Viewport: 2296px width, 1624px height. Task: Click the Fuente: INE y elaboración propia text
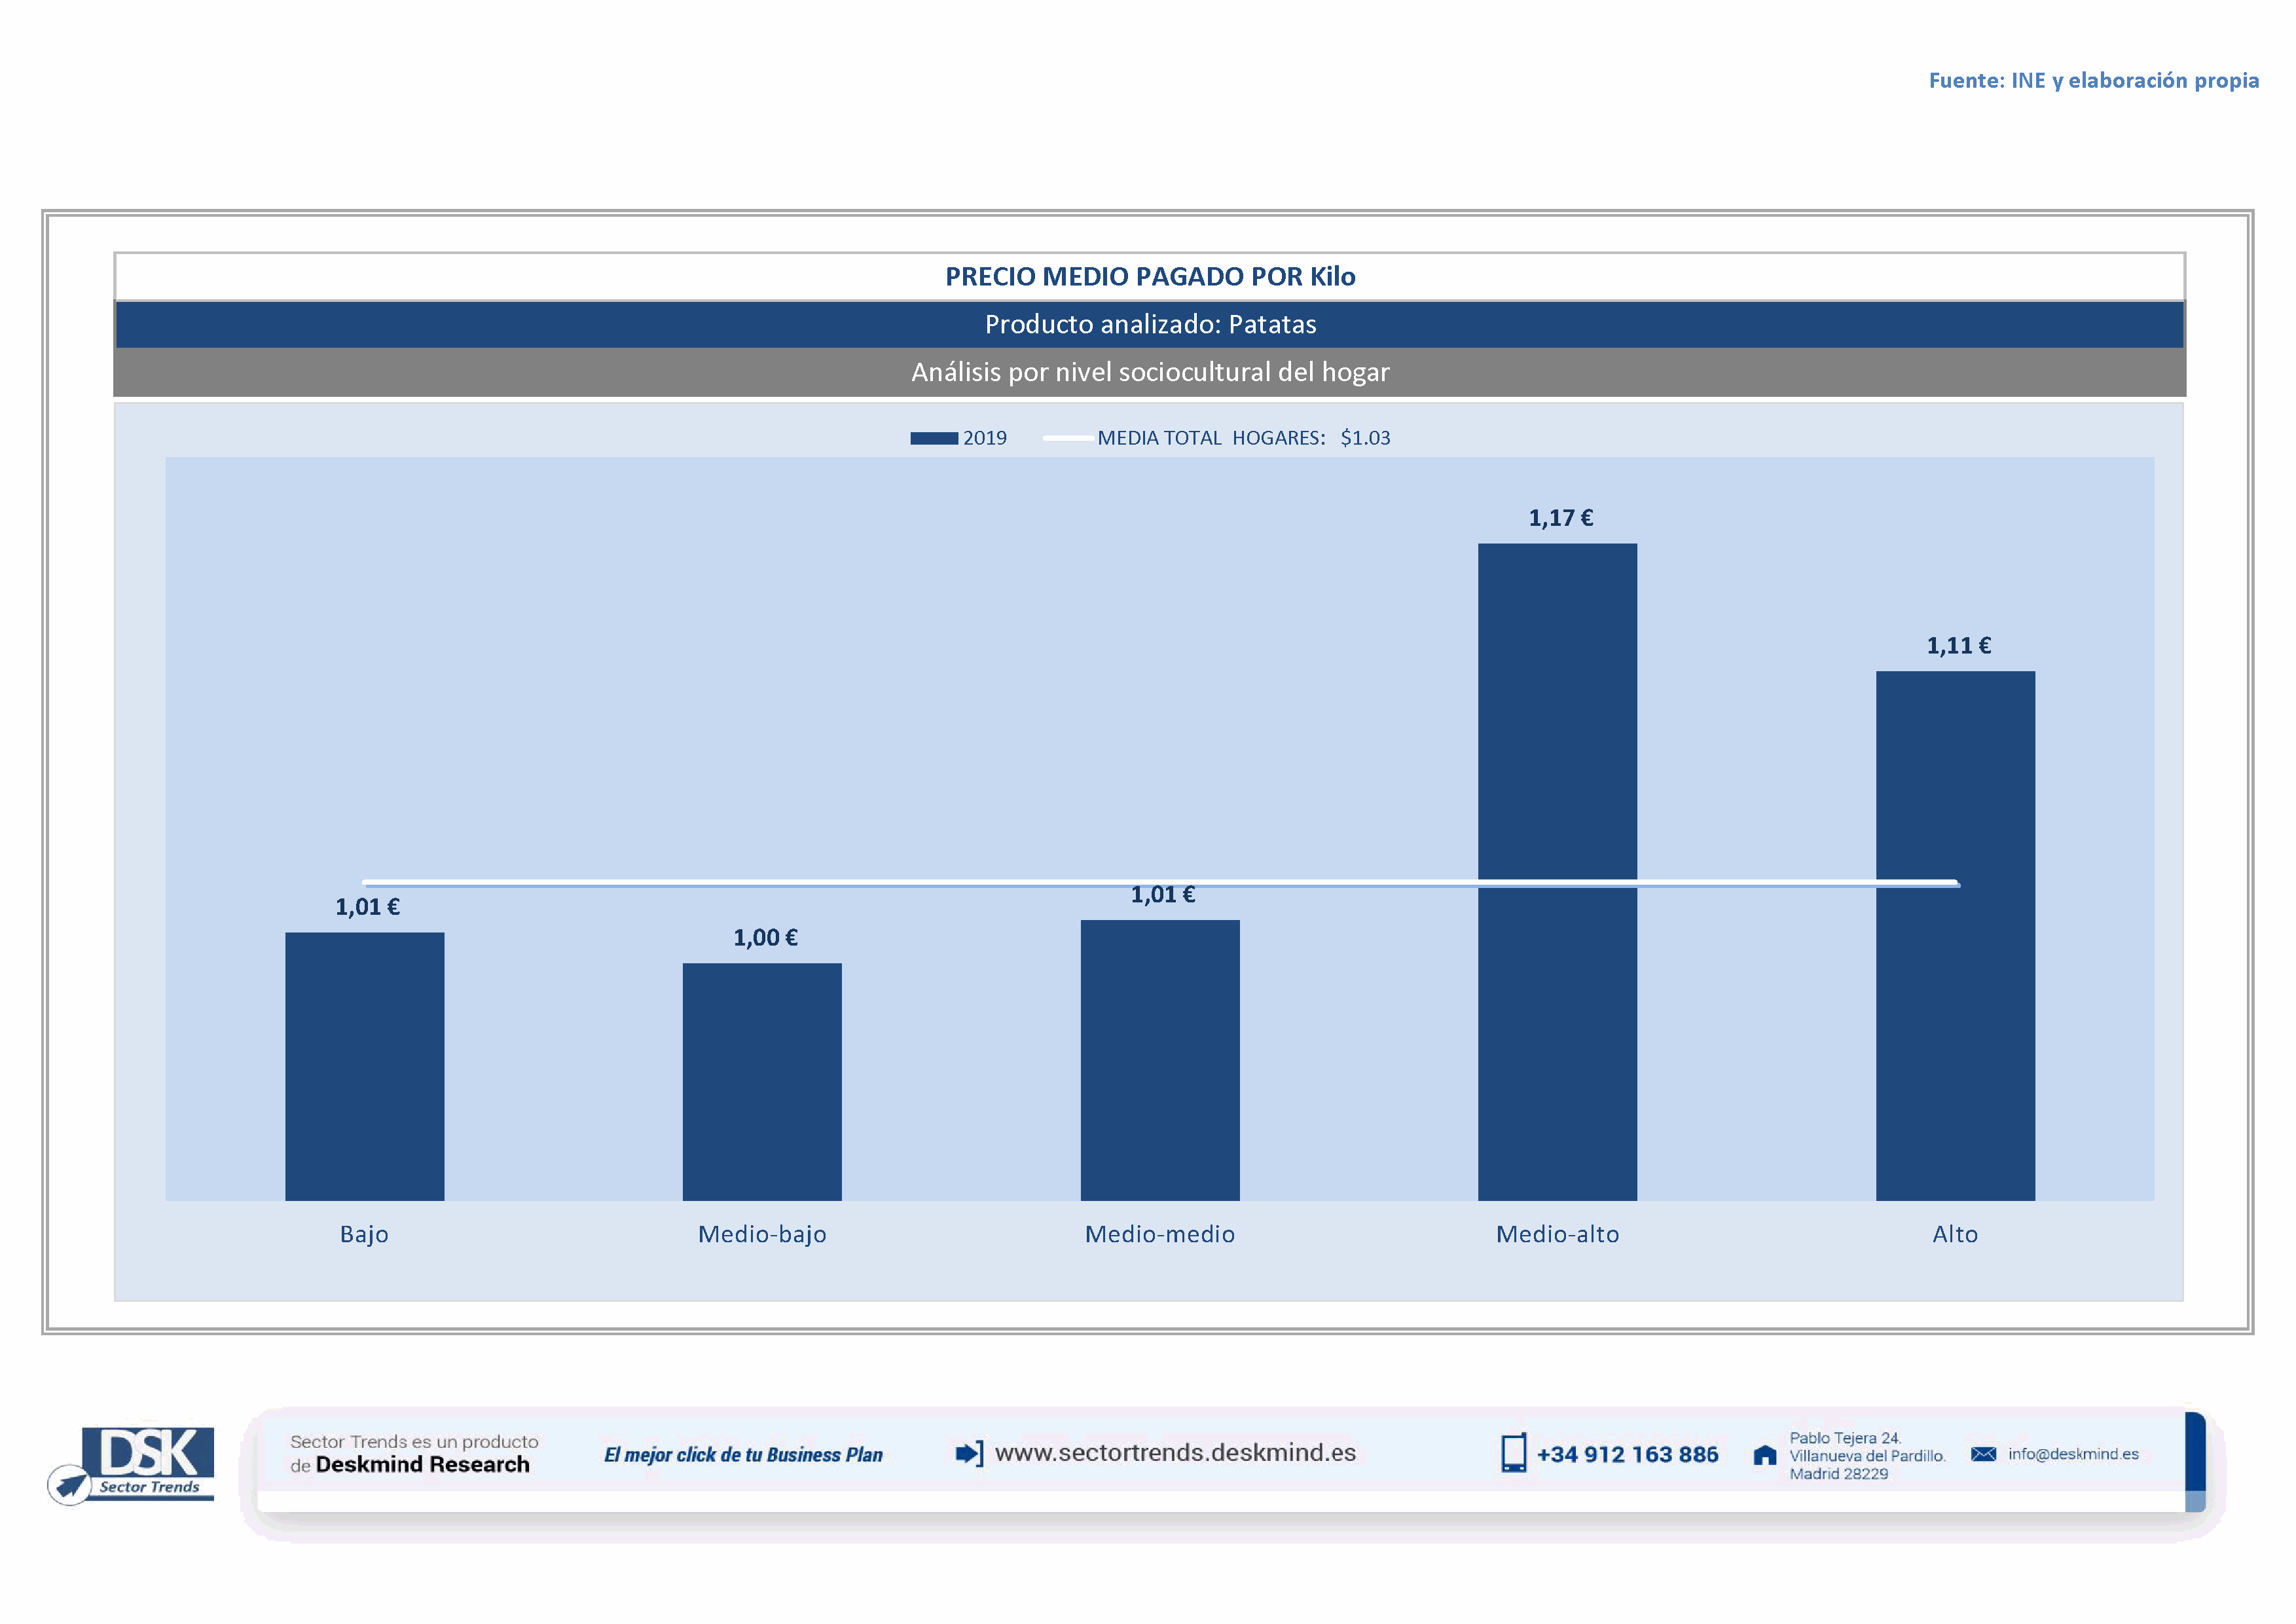click(2093, 81)
